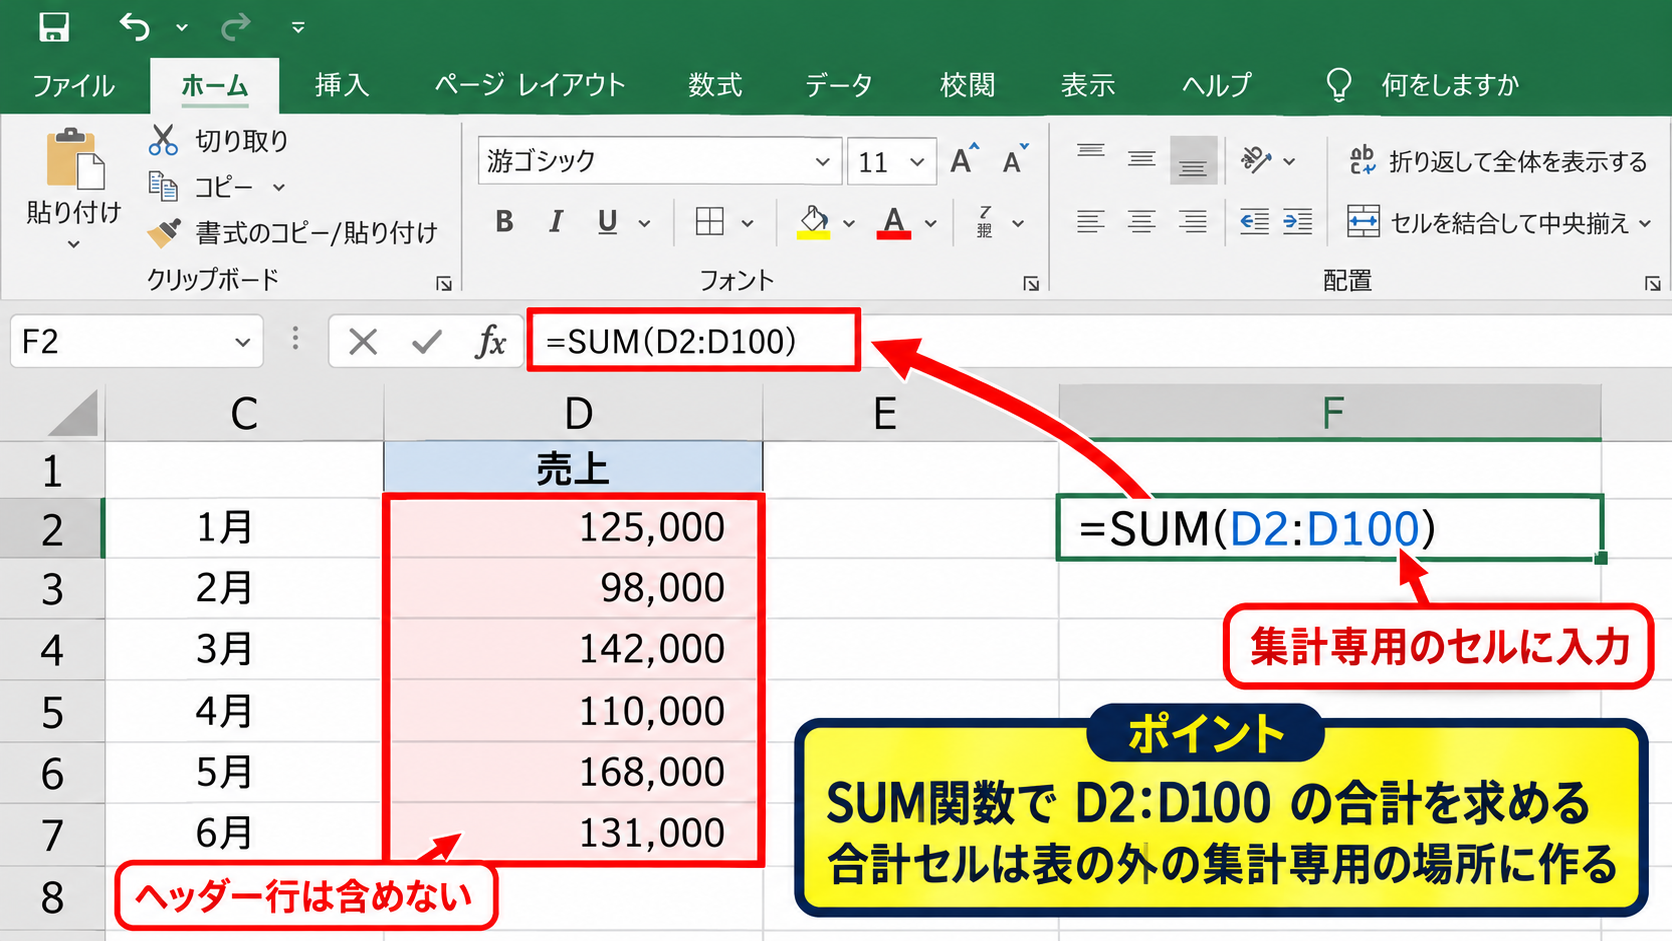This screenshot has width=1672, height=941.
Task: Click the decrease font size icon
Action: (1015, 160)
